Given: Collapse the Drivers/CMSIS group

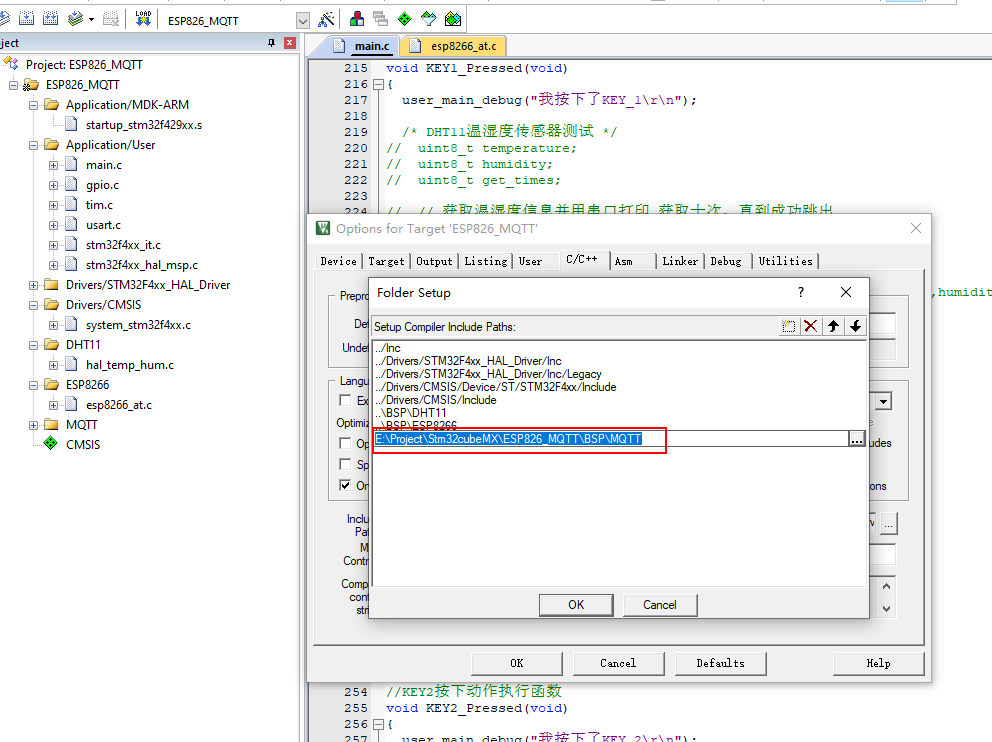Looking at the screenshot, I should tap(34, 305).
